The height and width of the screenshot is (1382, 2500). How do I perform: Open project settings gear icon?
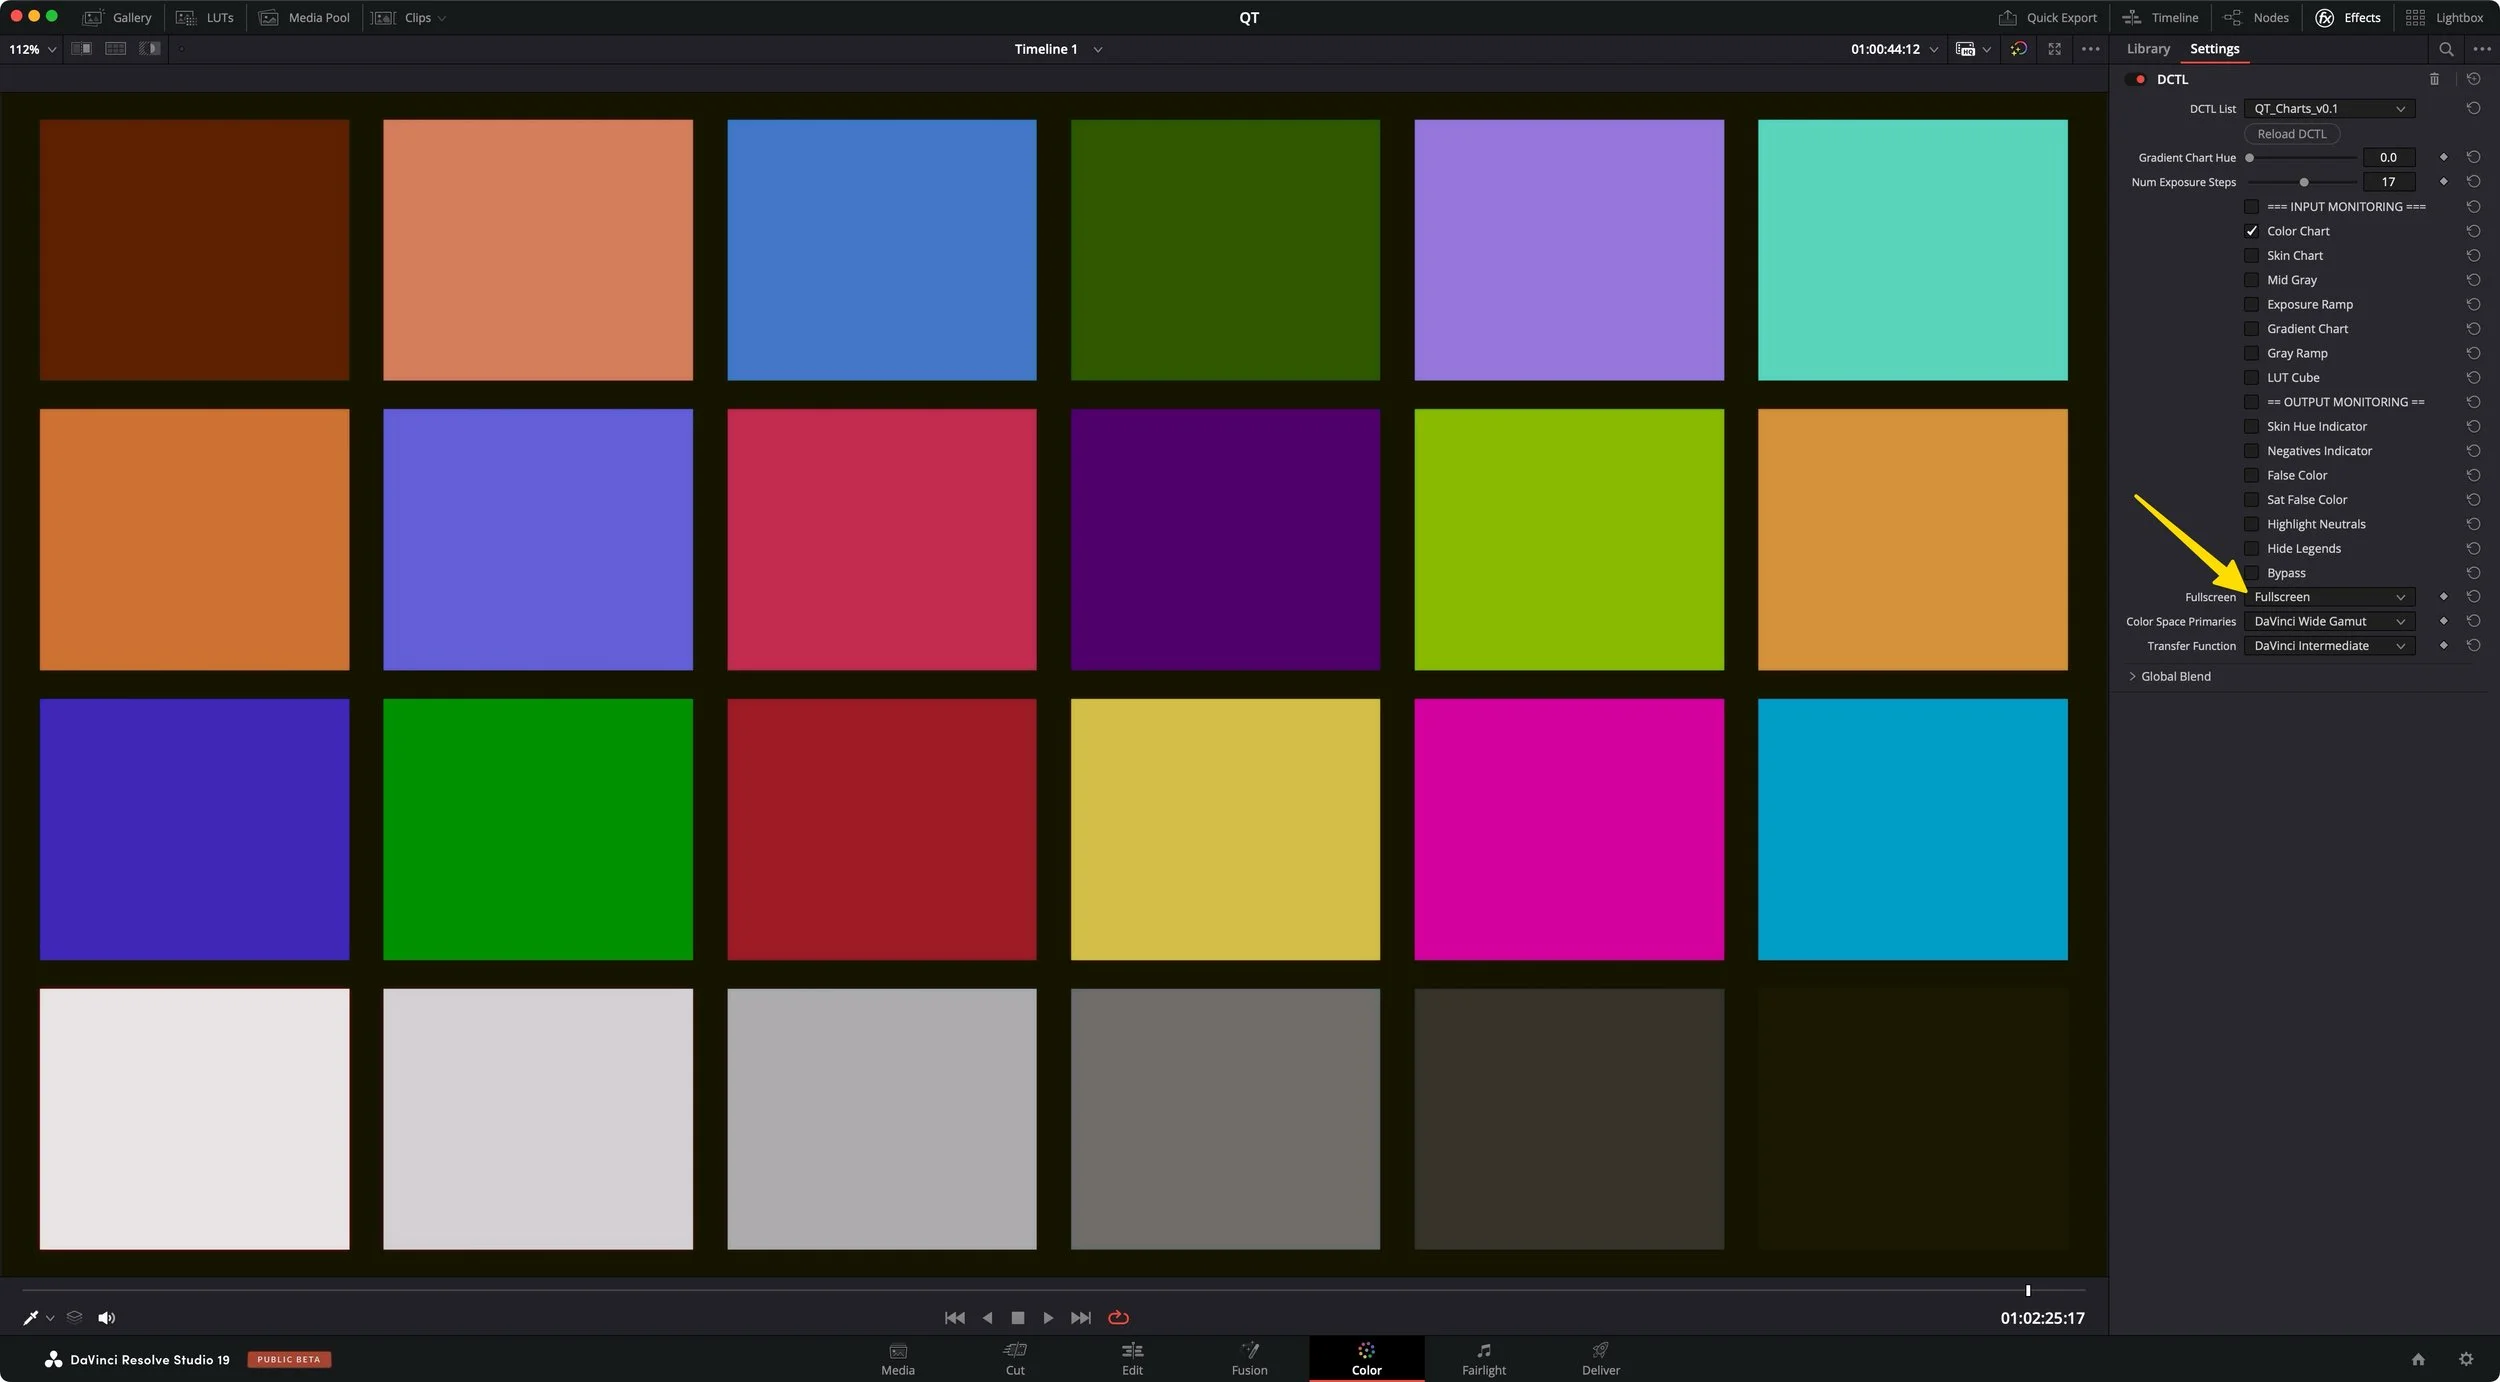pyautogui.click(x=2466, y=1359)
